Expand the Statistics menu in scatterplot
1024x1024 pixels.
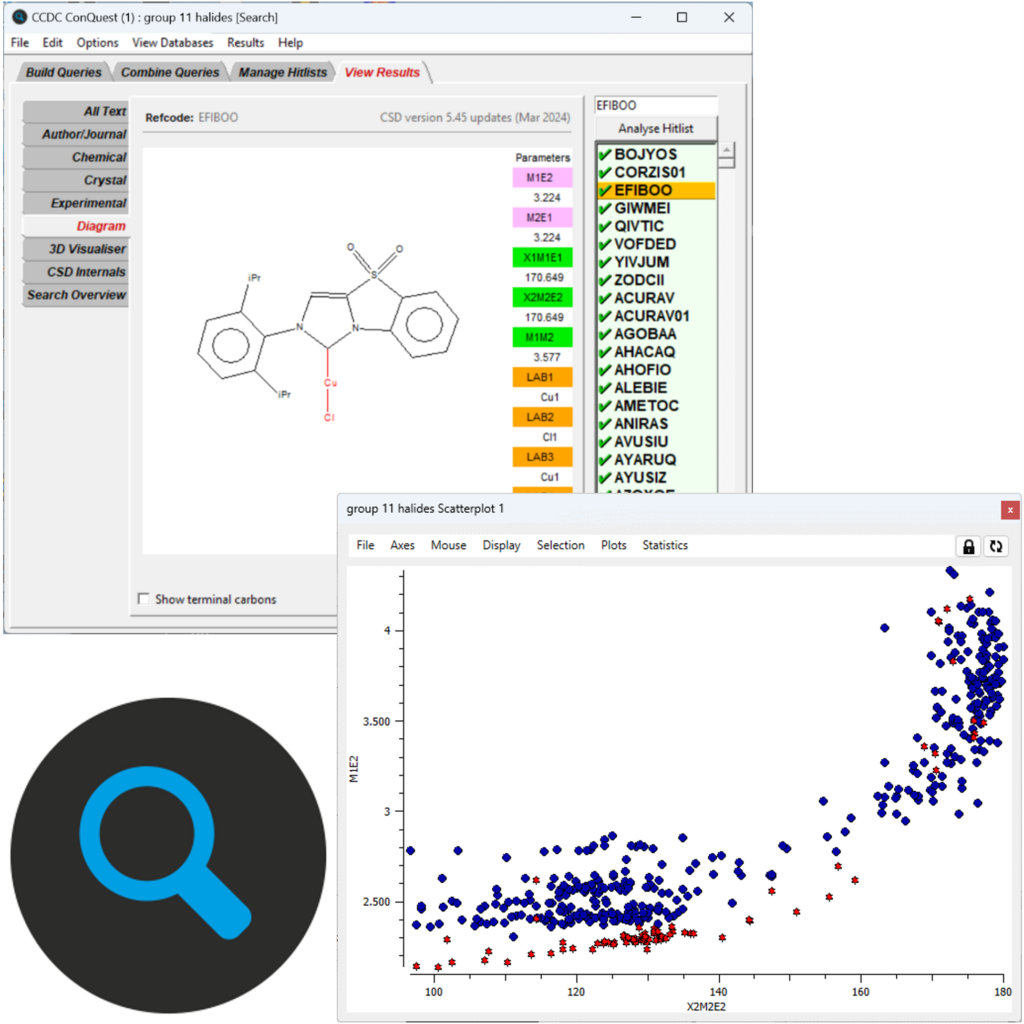[x=665, y=545]
